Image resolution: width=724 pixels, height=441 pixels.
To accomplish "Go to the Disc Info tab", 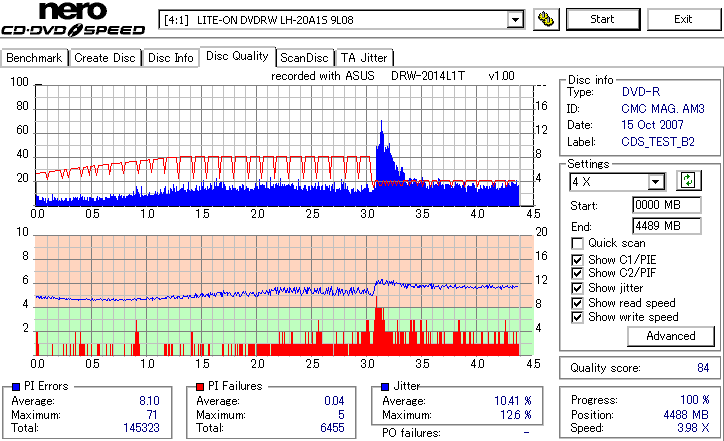I will pos(171,58).
